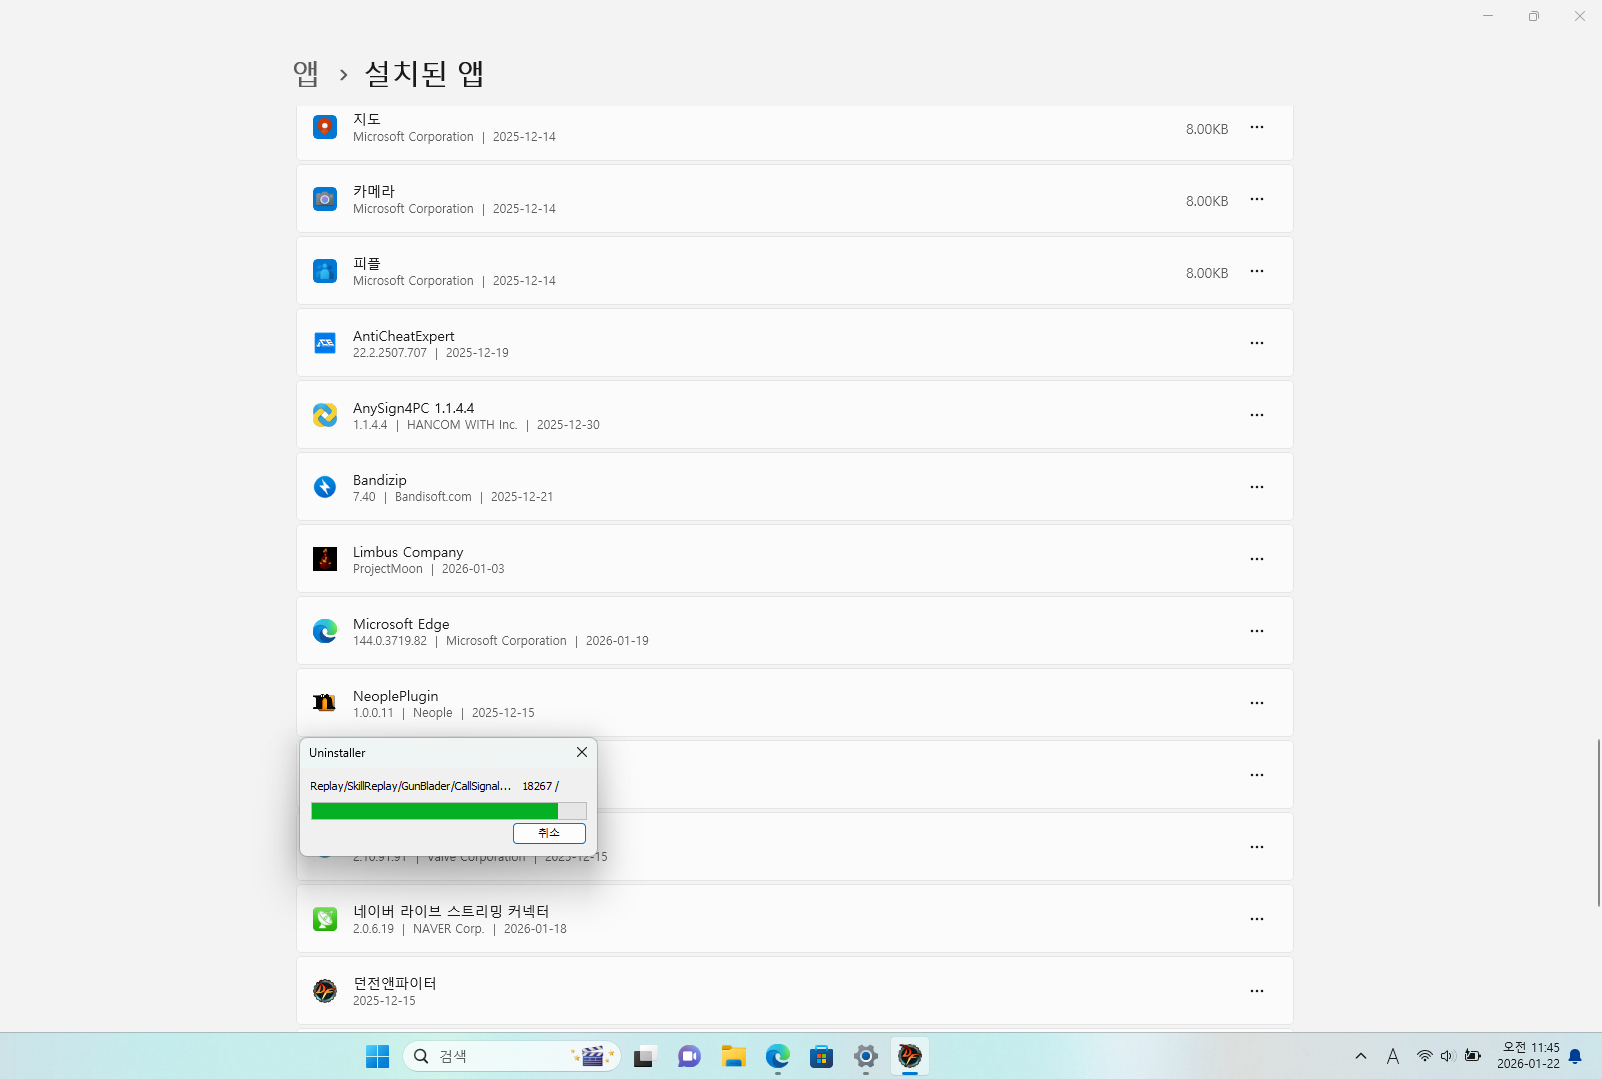Click the NeoplePlugin app icon
Screen dimensions: 1602x1079
pos(325,703)
